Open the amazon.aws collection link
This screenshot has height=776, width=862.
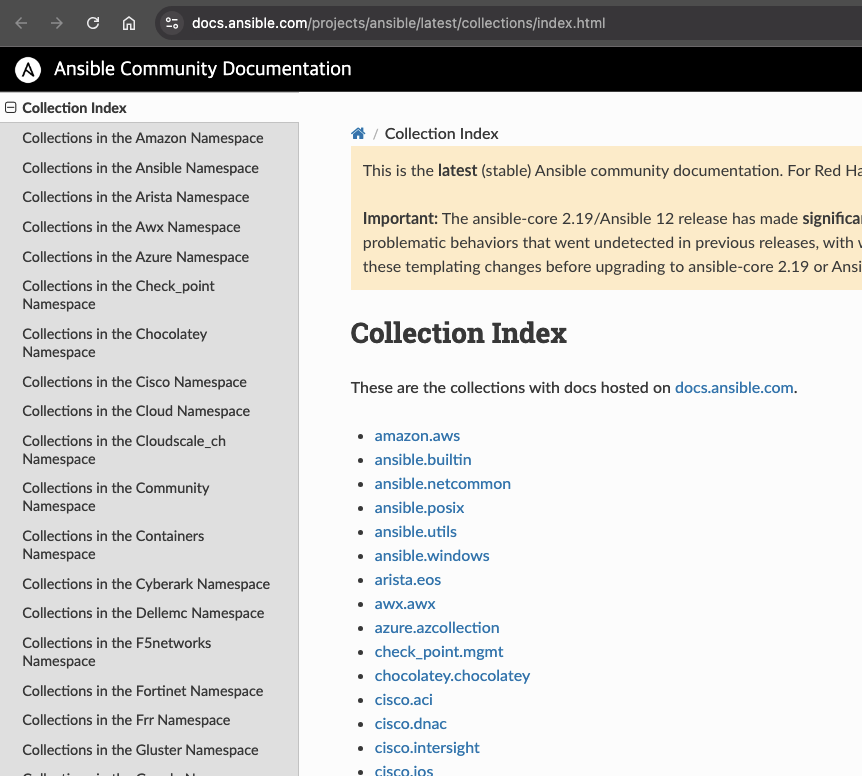coord(417,436)
